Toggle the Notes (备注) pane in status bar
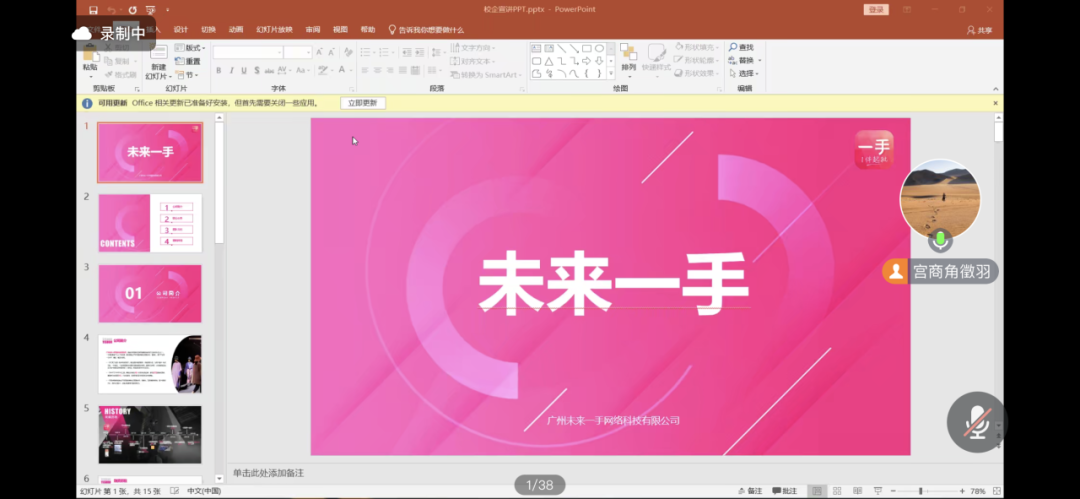This screenshot has height=499, width=1080. 748,491
